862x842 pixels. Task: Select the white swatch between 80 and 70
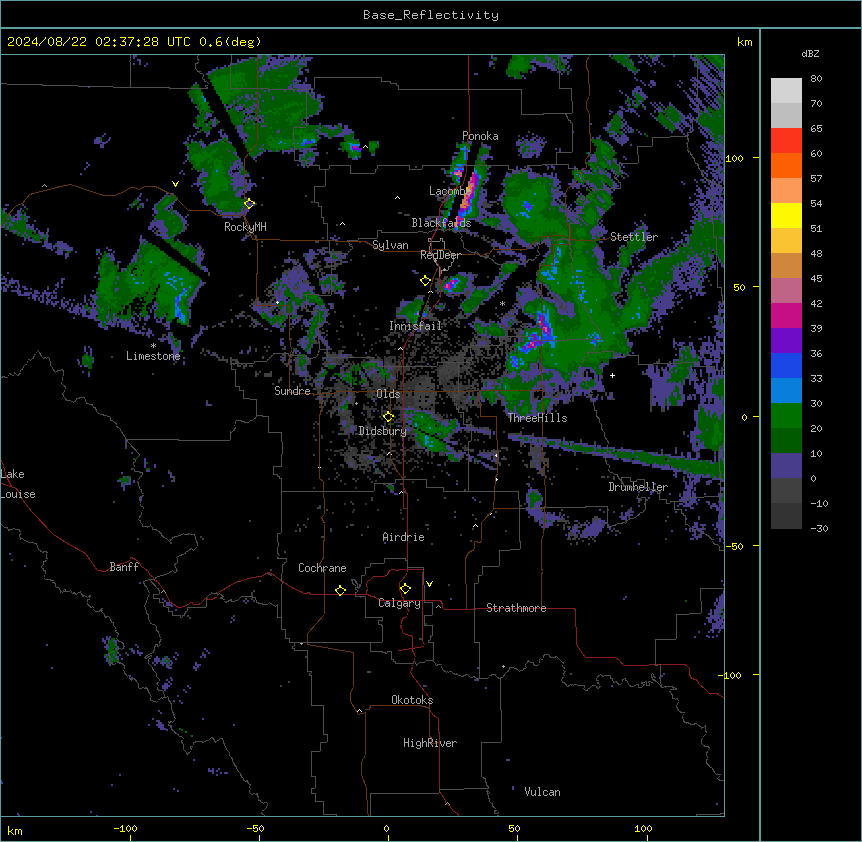[x=786, y=91]
